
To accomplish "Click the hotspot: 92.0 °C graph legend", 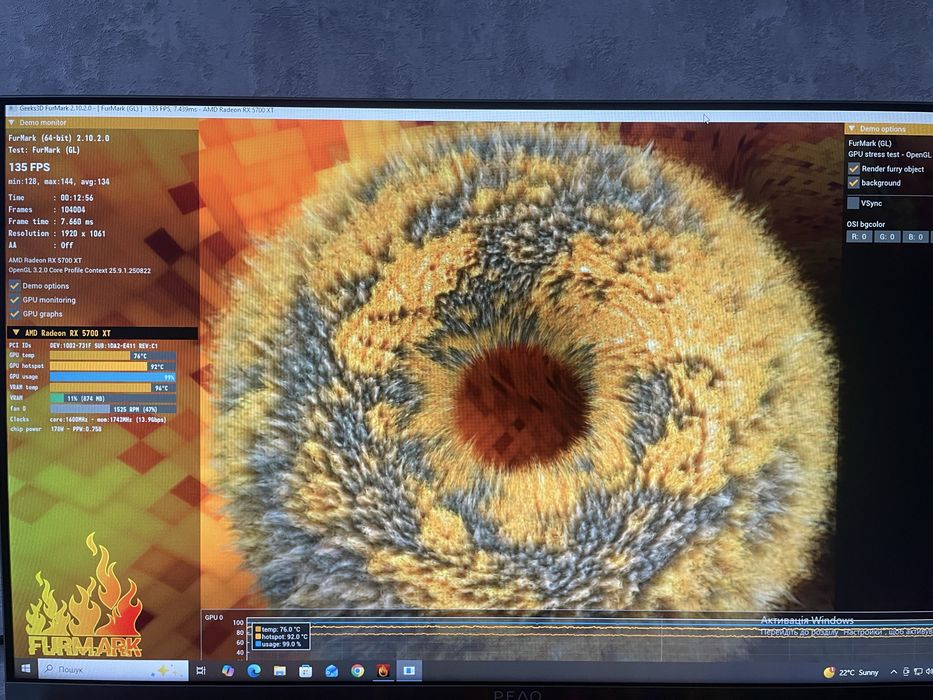I will coord(281,637).
